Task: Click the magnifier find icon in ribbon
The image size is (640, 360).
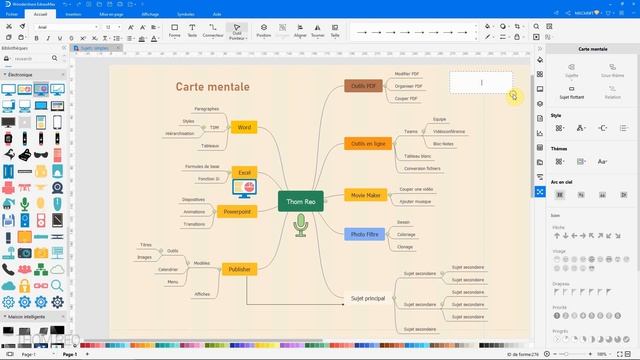Action: pyautogui.click(x=536, y=27)
